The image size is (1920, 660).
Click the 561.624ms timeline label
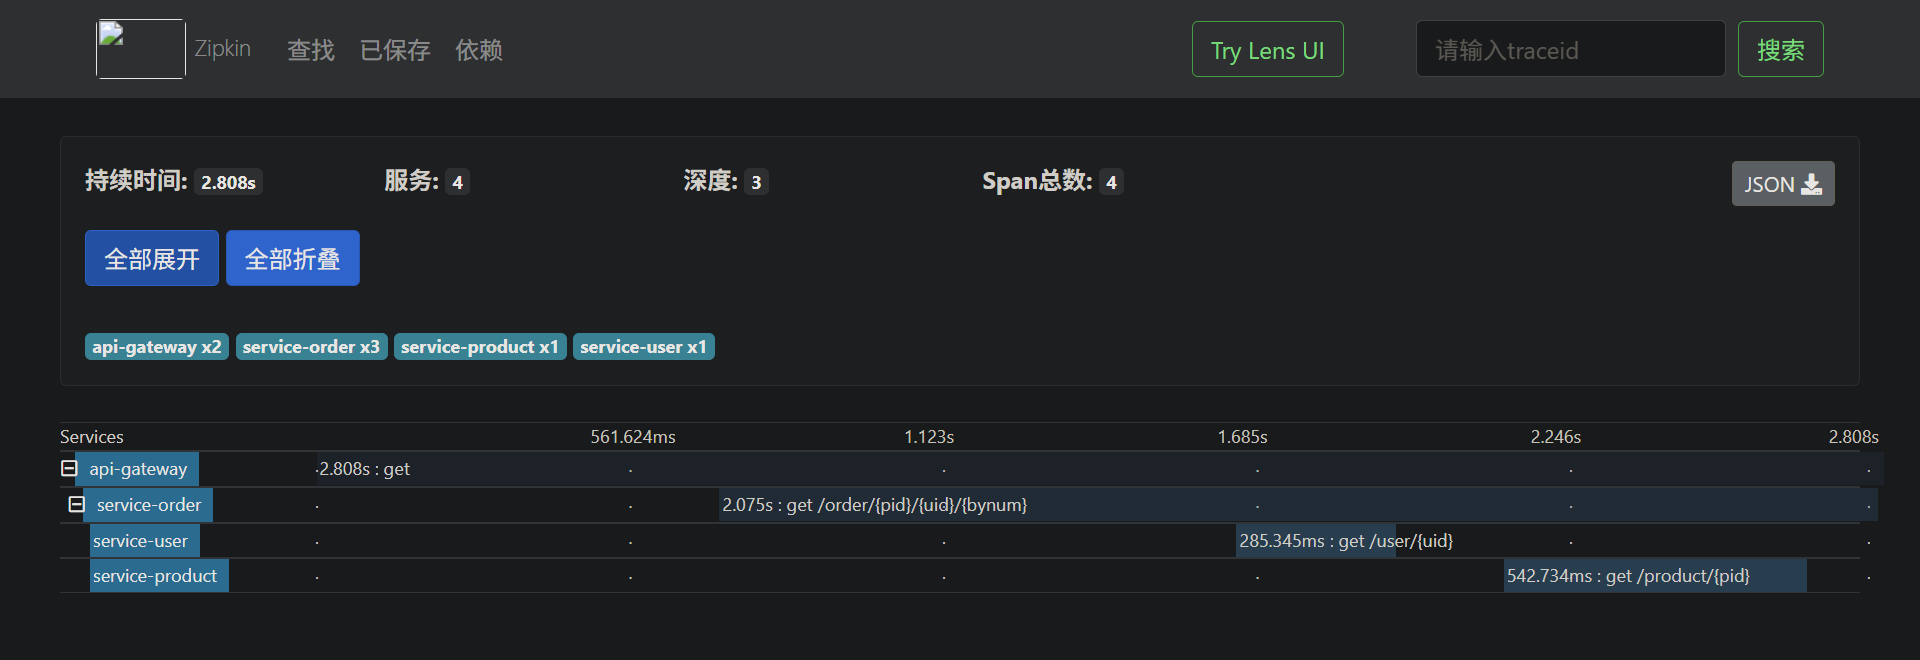tap(633, 437)
